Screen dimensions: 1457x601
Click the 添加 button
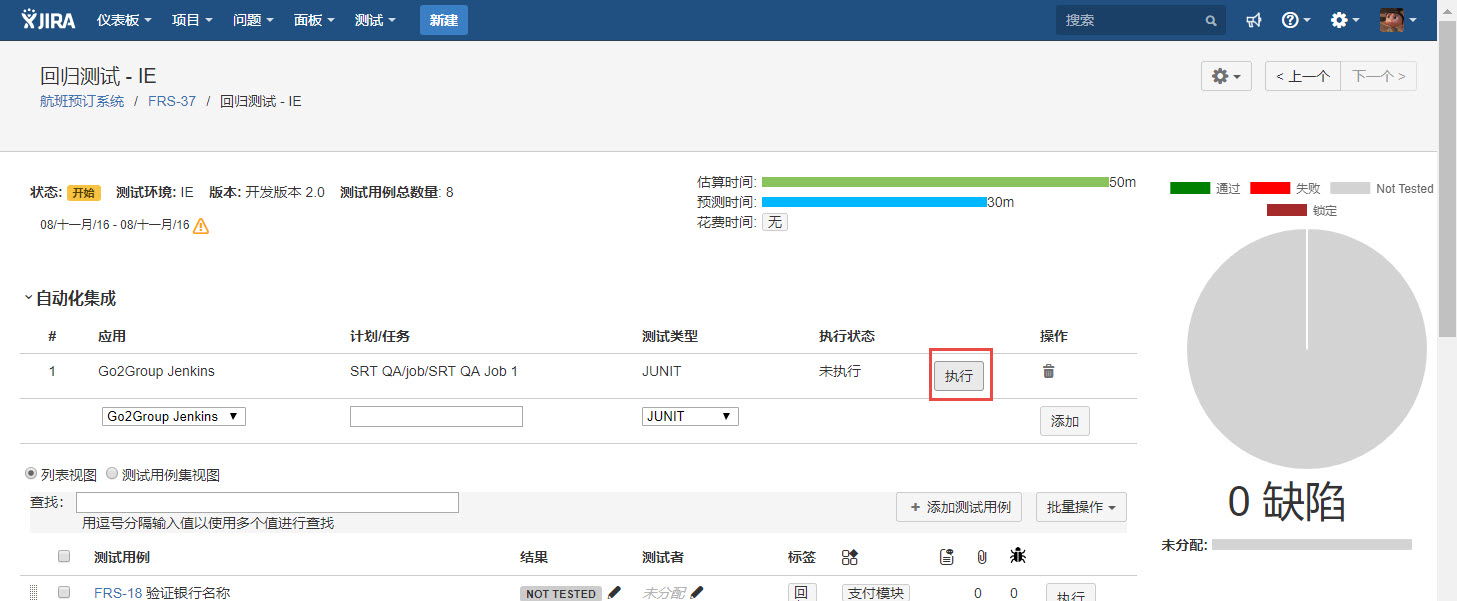[x=1065, y=421]
